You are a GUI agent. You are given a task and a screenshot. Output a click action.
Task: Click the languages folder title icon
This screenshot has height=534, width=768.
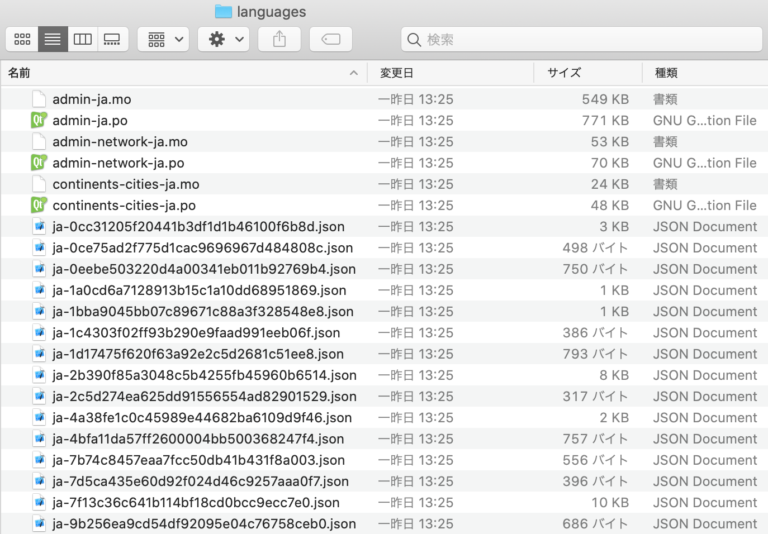223,11
